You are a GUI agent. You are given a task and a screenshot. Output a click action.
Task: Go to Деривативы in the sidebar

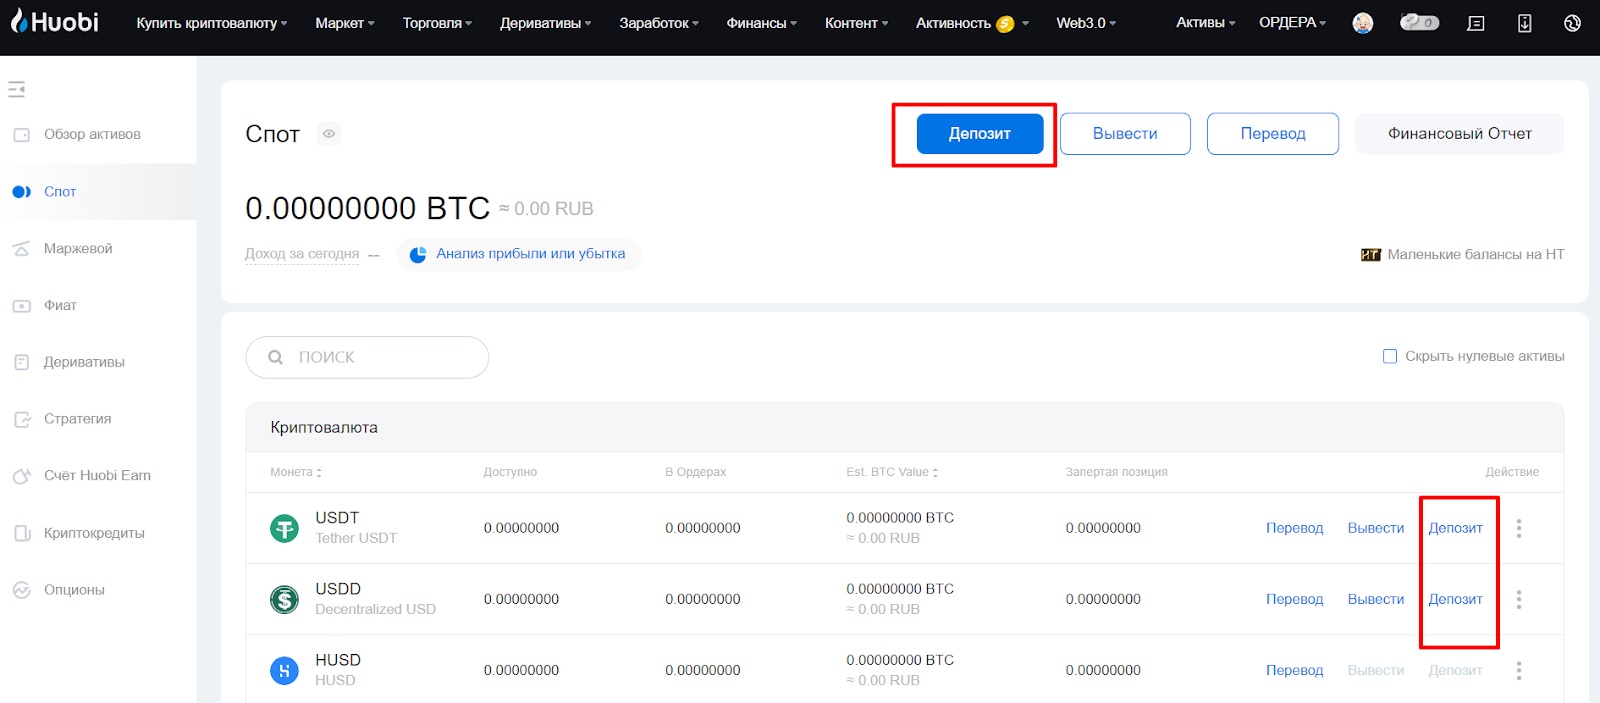coord(84,362)
